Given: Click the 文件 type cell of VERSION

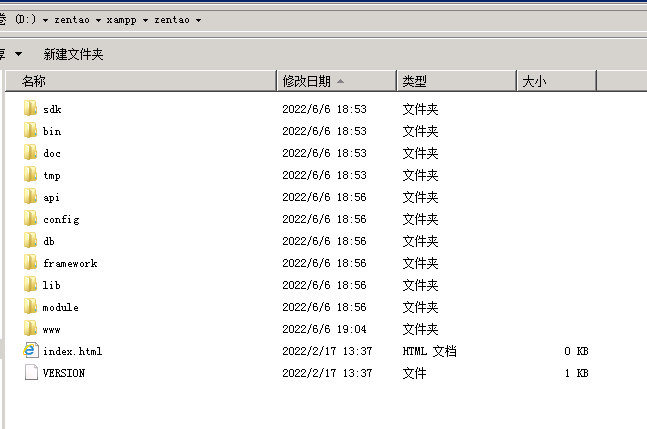Looking at the screenshot, I should (x=414, y=373).
